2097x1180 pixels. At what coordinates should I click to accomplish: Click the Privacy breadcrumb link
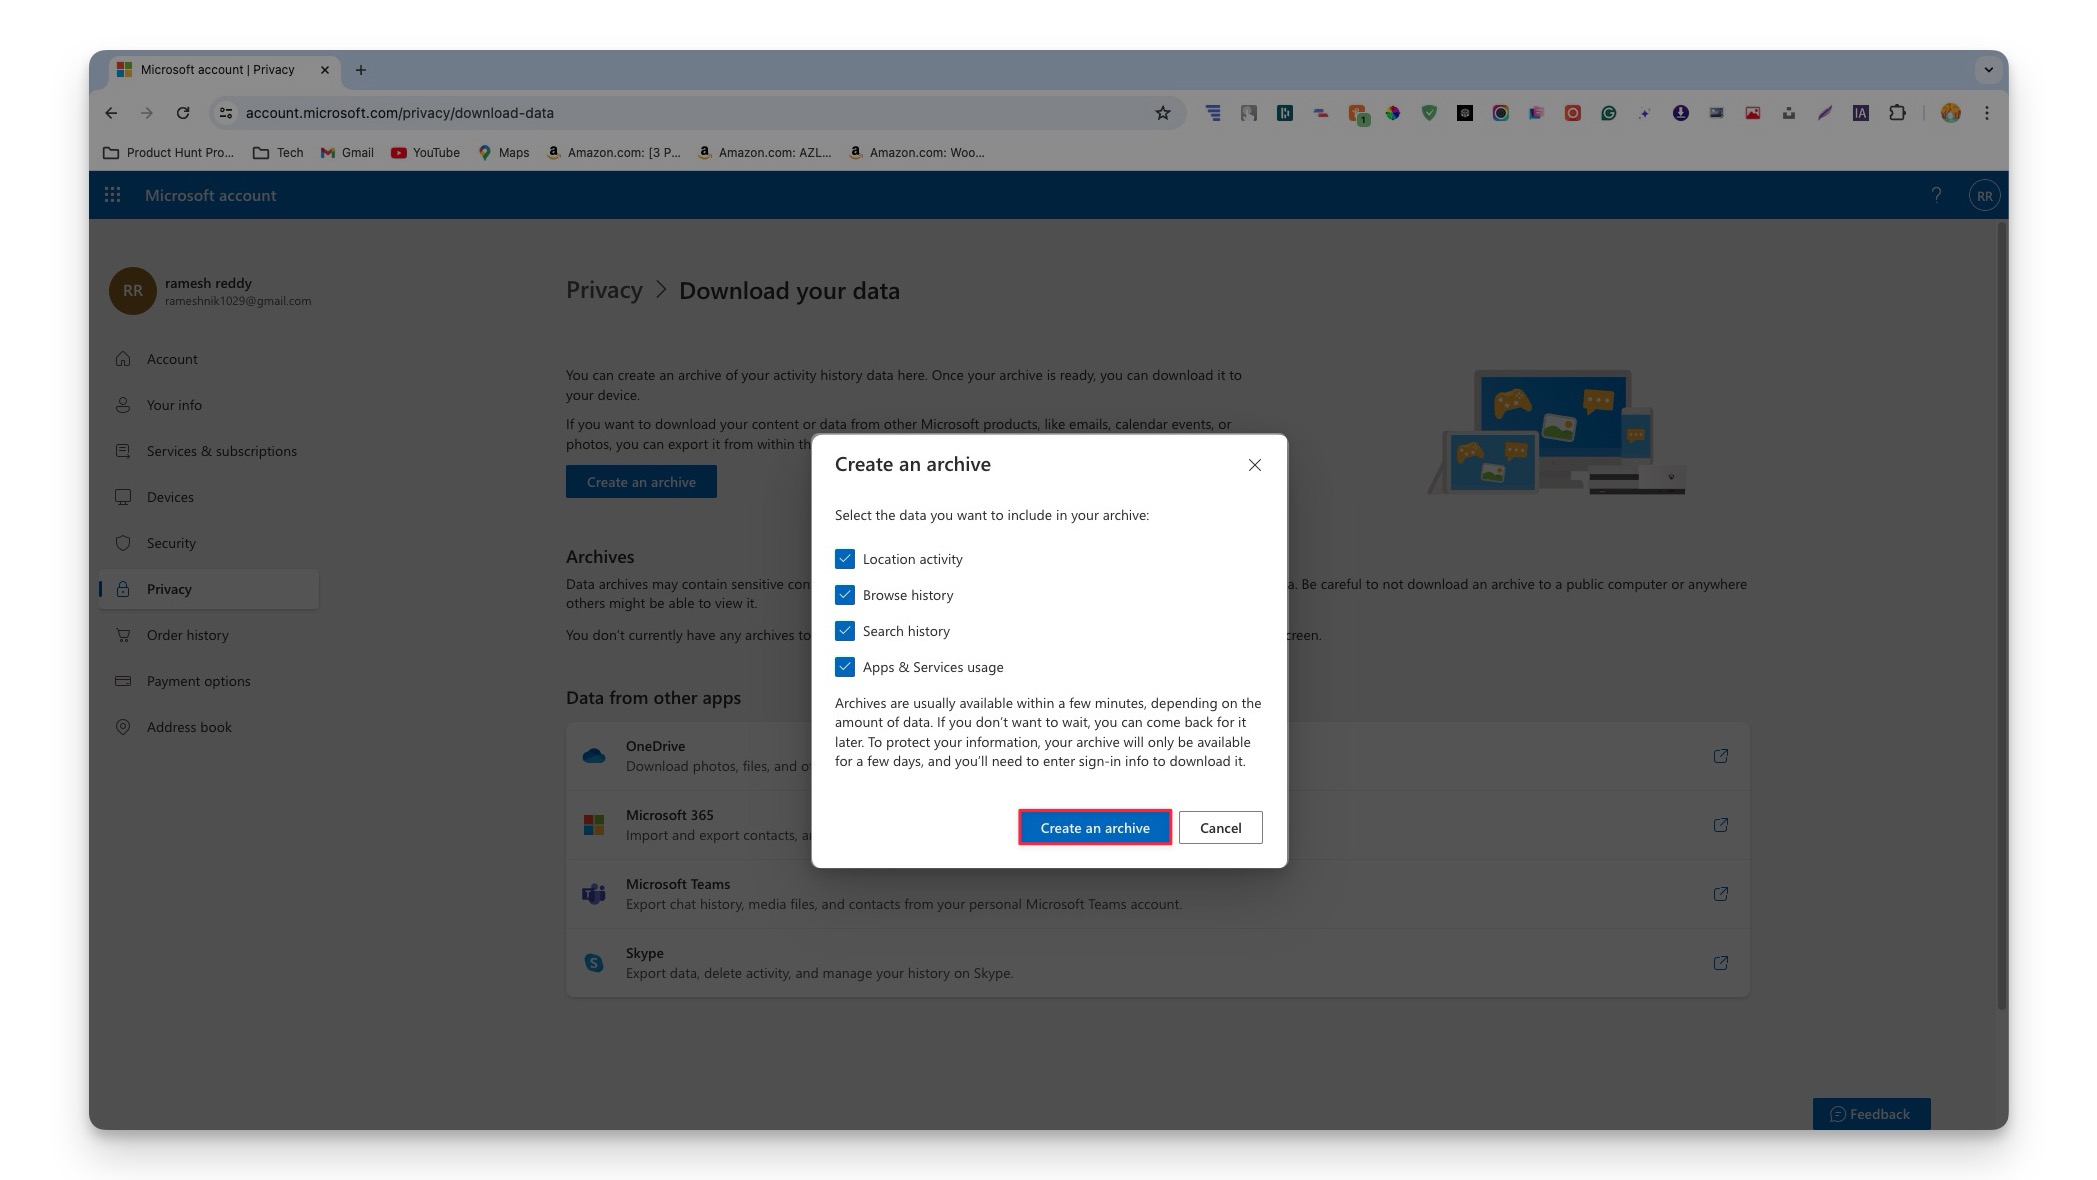pyautogui.click(x=604, y=290)
